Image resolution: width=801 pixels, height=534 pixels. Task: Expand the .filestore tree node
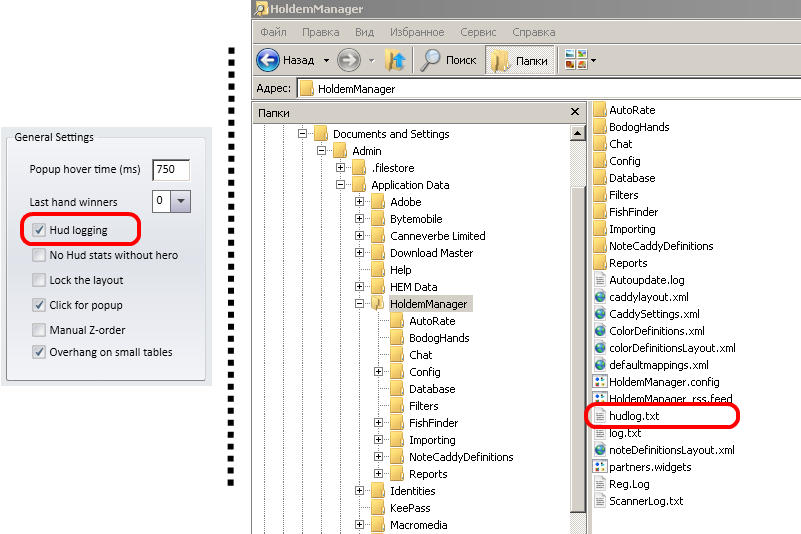coord(341,168)
